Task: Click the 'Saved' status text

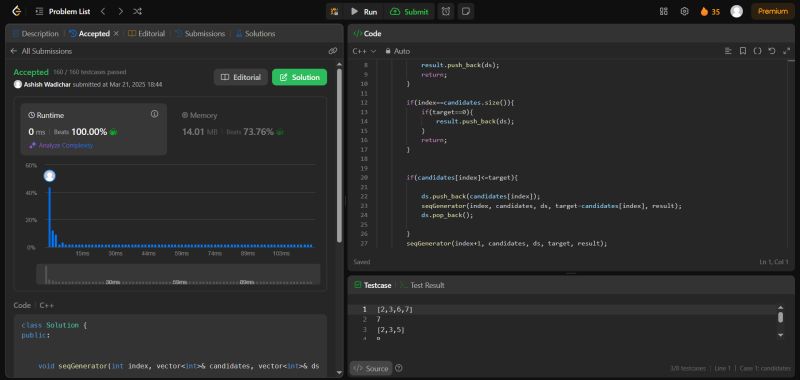Action: (362, 262)
